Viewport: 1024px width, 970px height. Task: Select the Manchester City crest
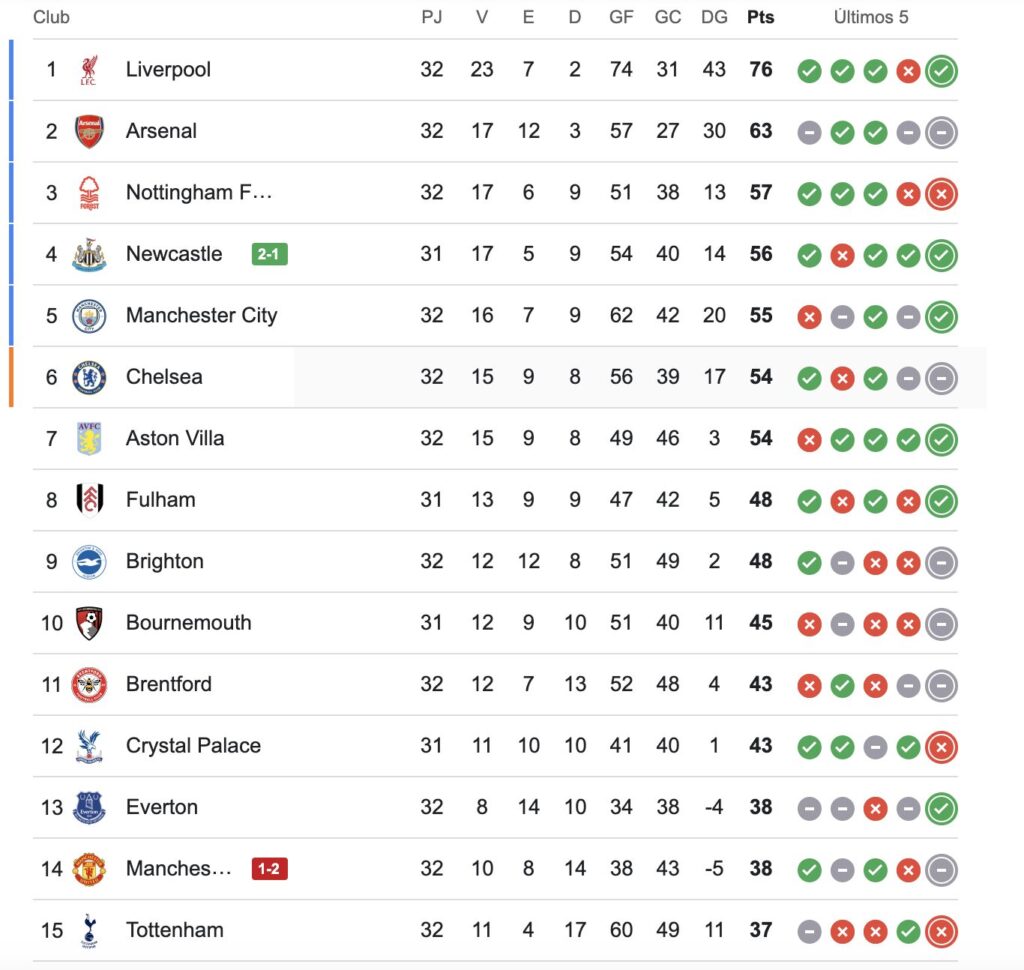point(89,315)
